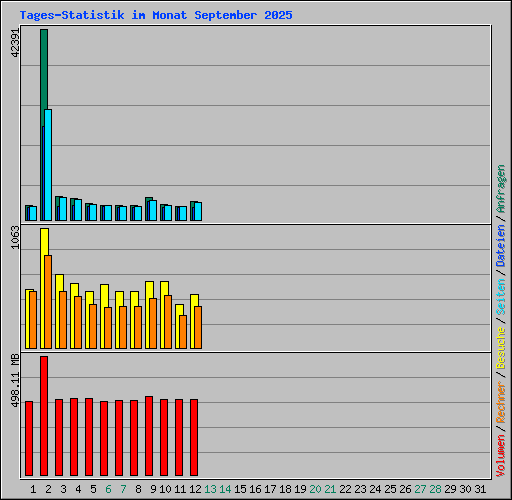
Task: Click the 498.11 MB axis label
Action: tap(15, 381)
